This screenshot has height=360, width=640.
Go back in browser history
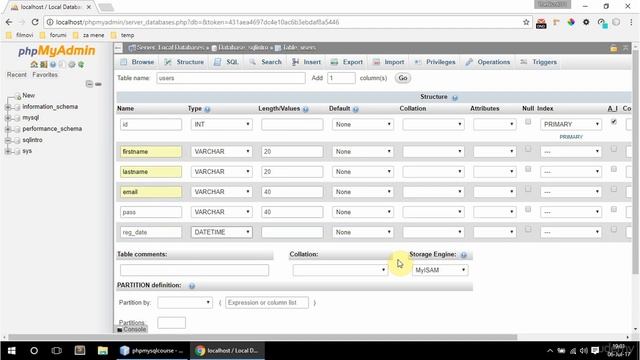tap(9, 22)
